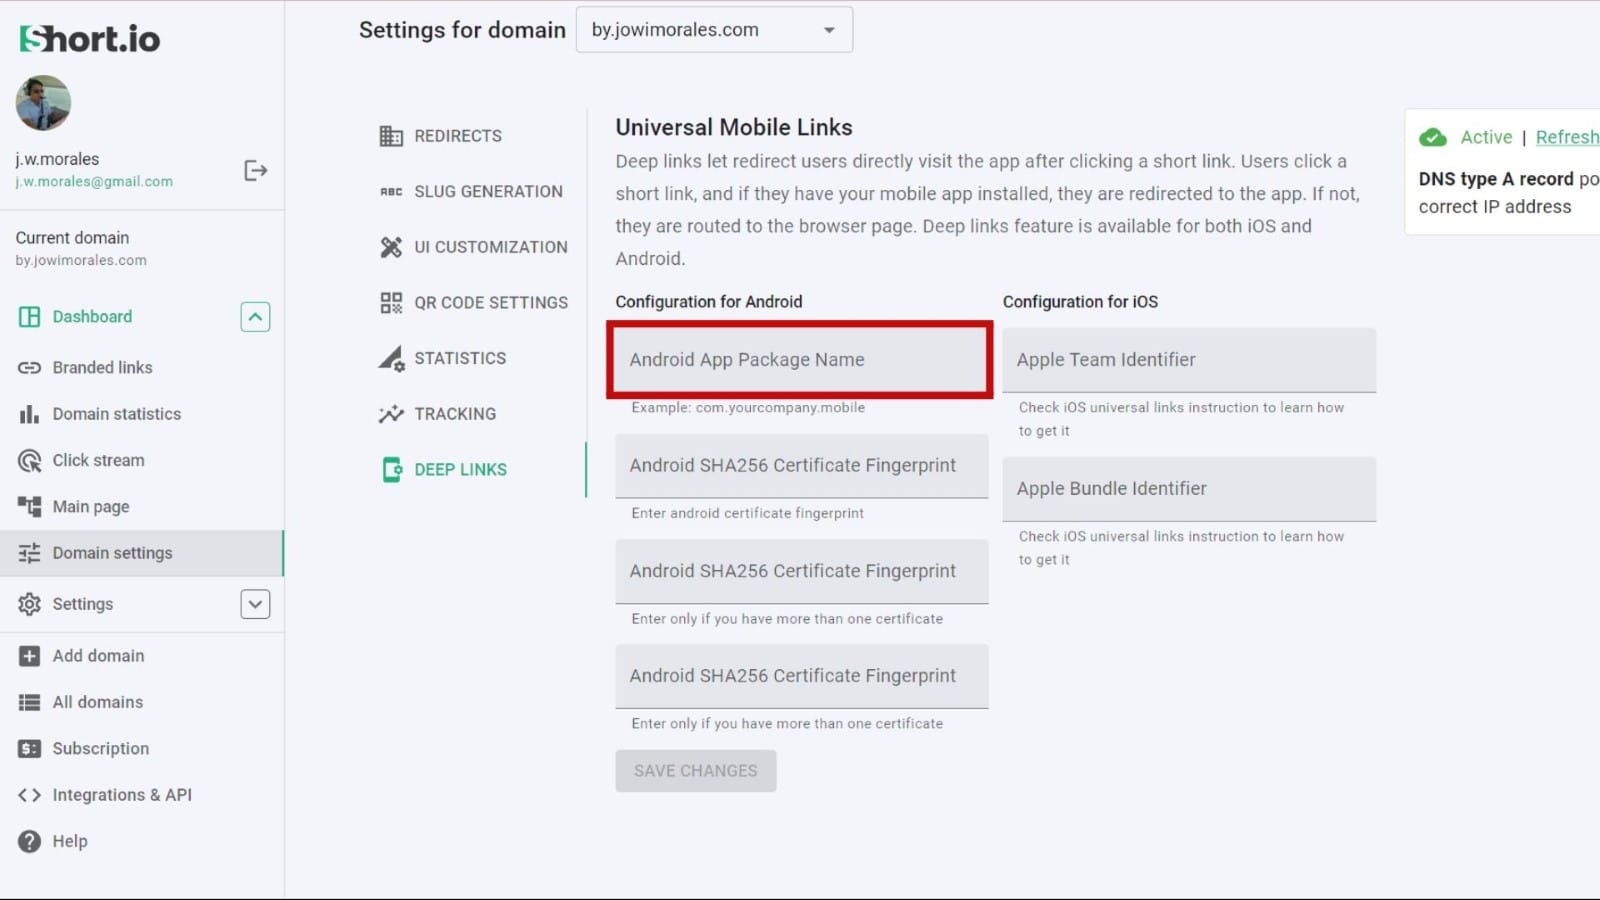This screenshot has height=900, width=1600.
Task: Click the UI Customization tools icon
Action: pyautogui.click(x=391, y=247)
